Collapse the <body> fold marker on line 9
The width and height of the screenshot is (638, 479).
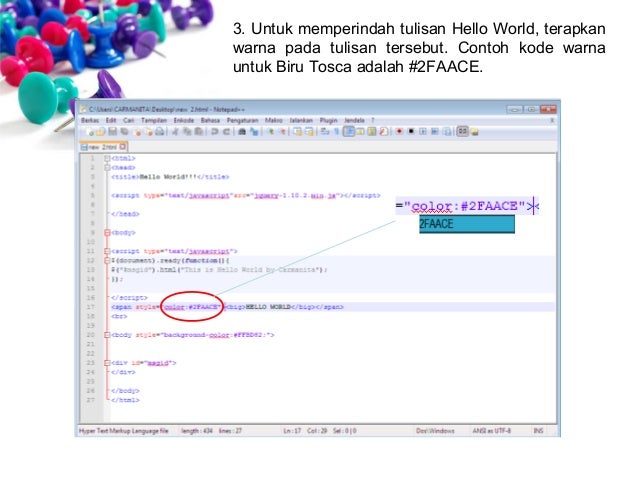click(107, 233)
